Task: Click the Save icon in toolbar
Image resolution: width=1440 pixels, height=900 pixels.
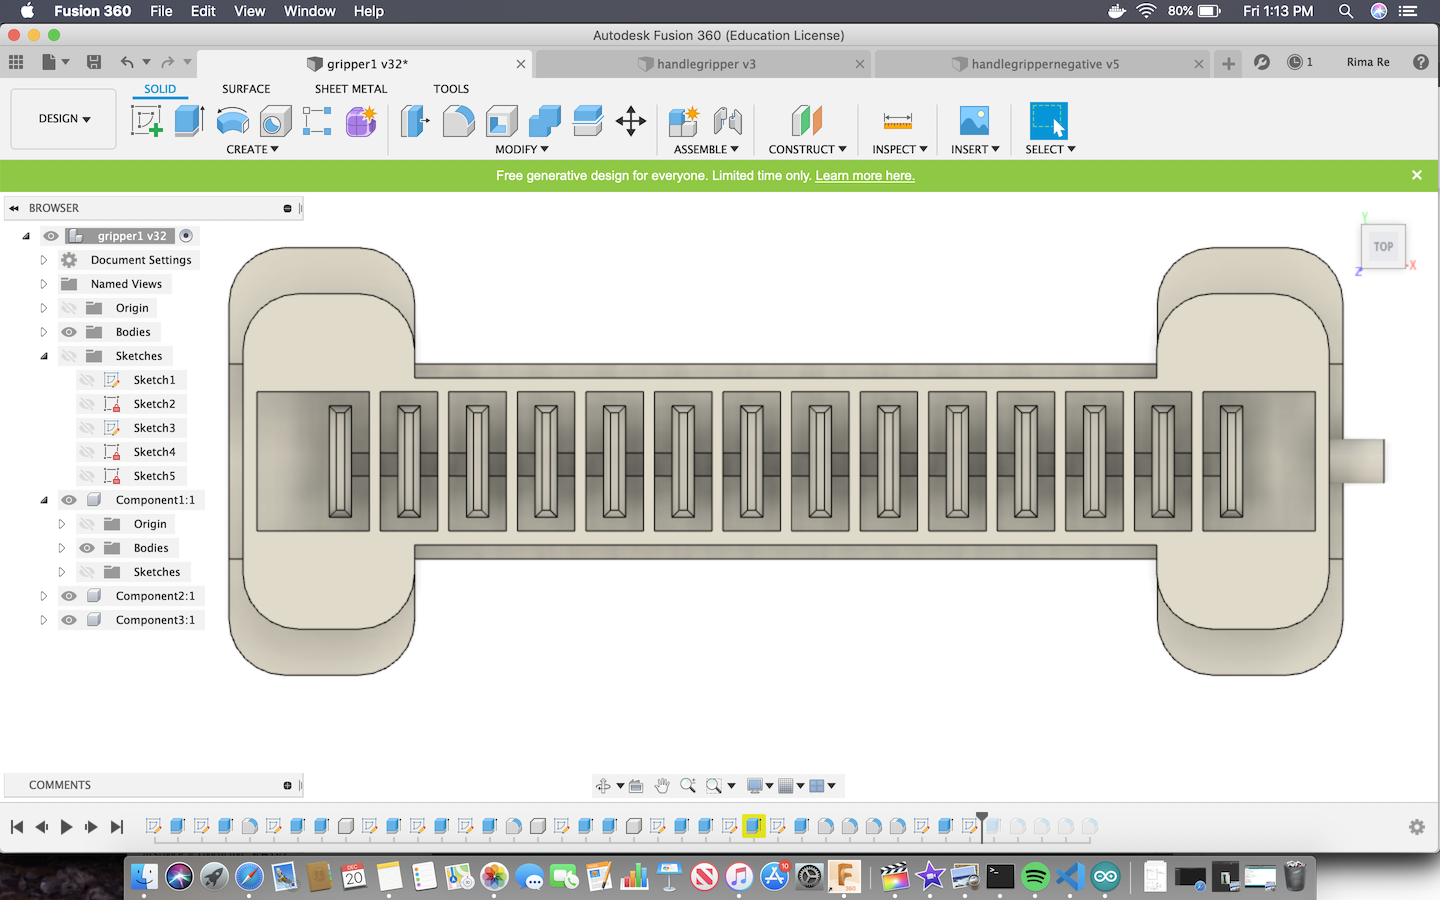Action: click(x=94, y=62)
